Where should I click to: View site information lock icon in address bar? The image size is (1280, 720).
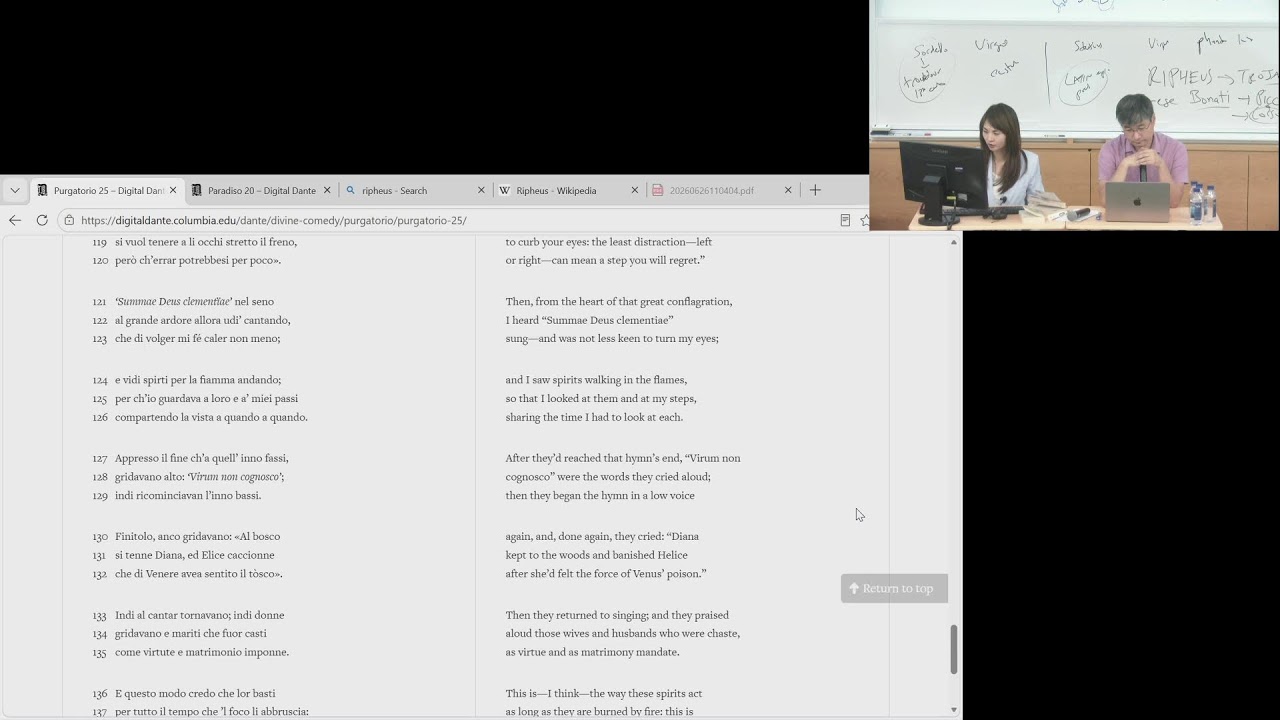pyautogui.click(x=68, y=220)
